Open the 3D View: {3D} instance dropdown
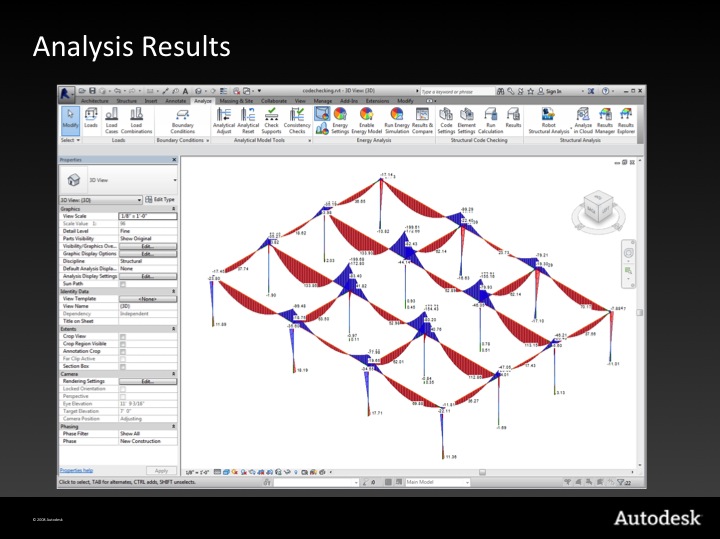The height and width of the screenshot is (539, 720). click(x=101, y=200)
